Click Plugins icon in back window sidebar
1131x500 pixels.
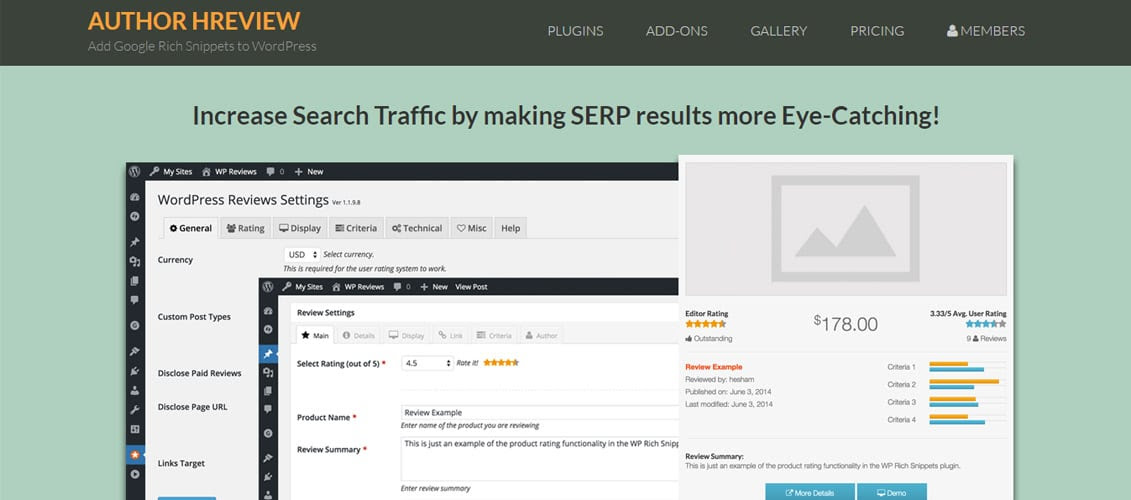135,371
